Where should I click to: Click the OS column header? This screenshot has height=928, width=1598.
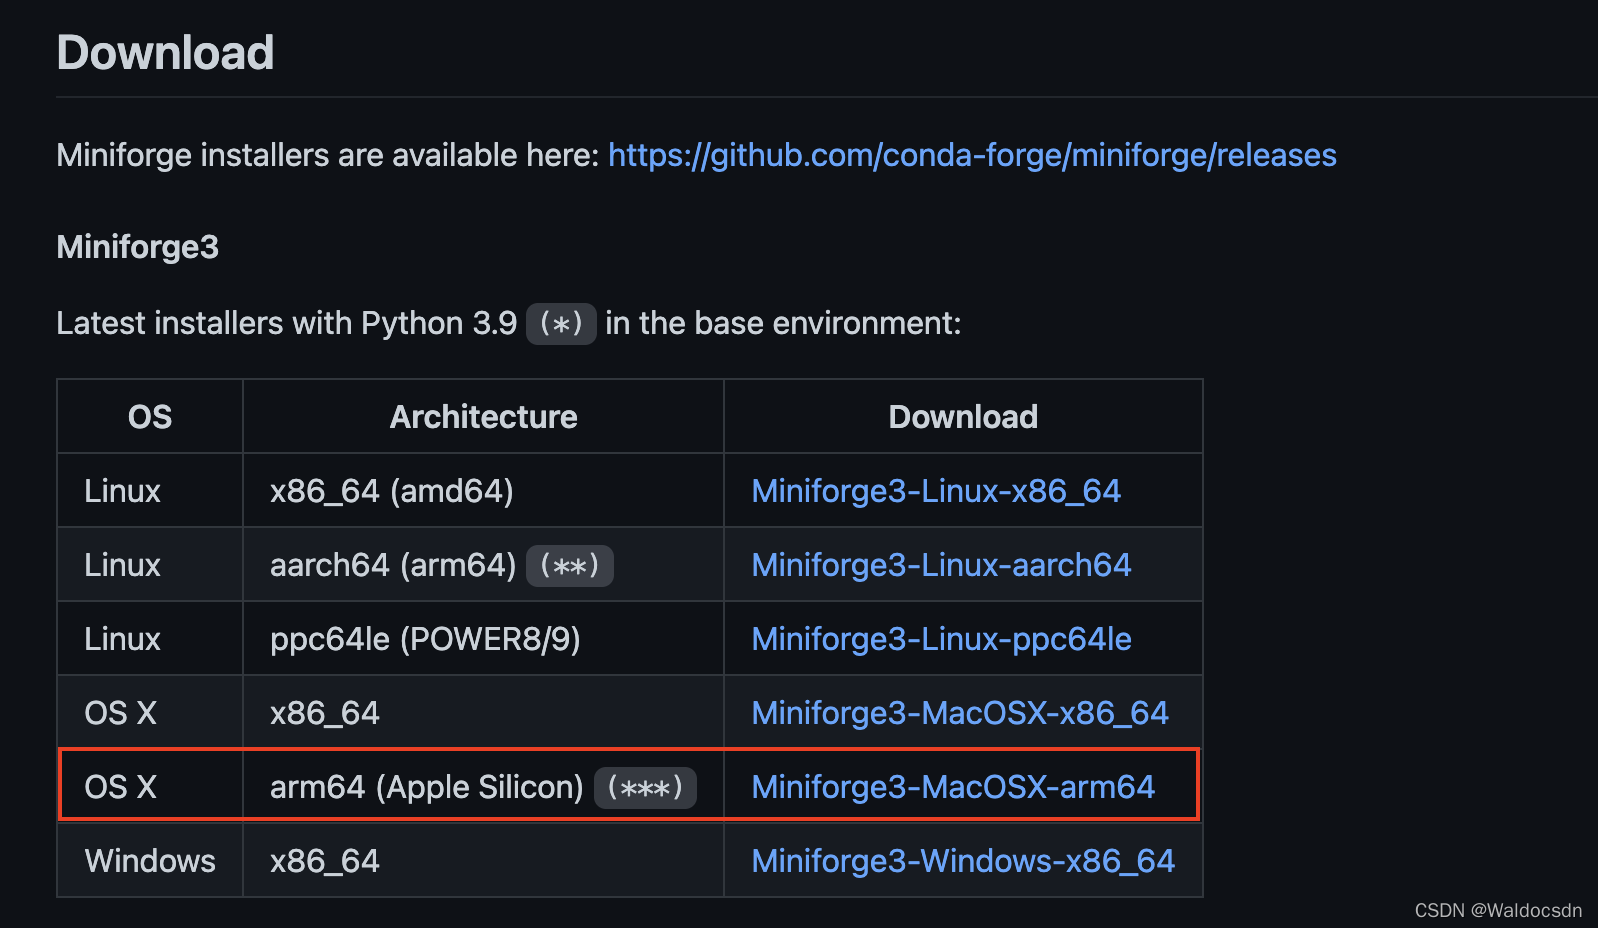(150, 417)
